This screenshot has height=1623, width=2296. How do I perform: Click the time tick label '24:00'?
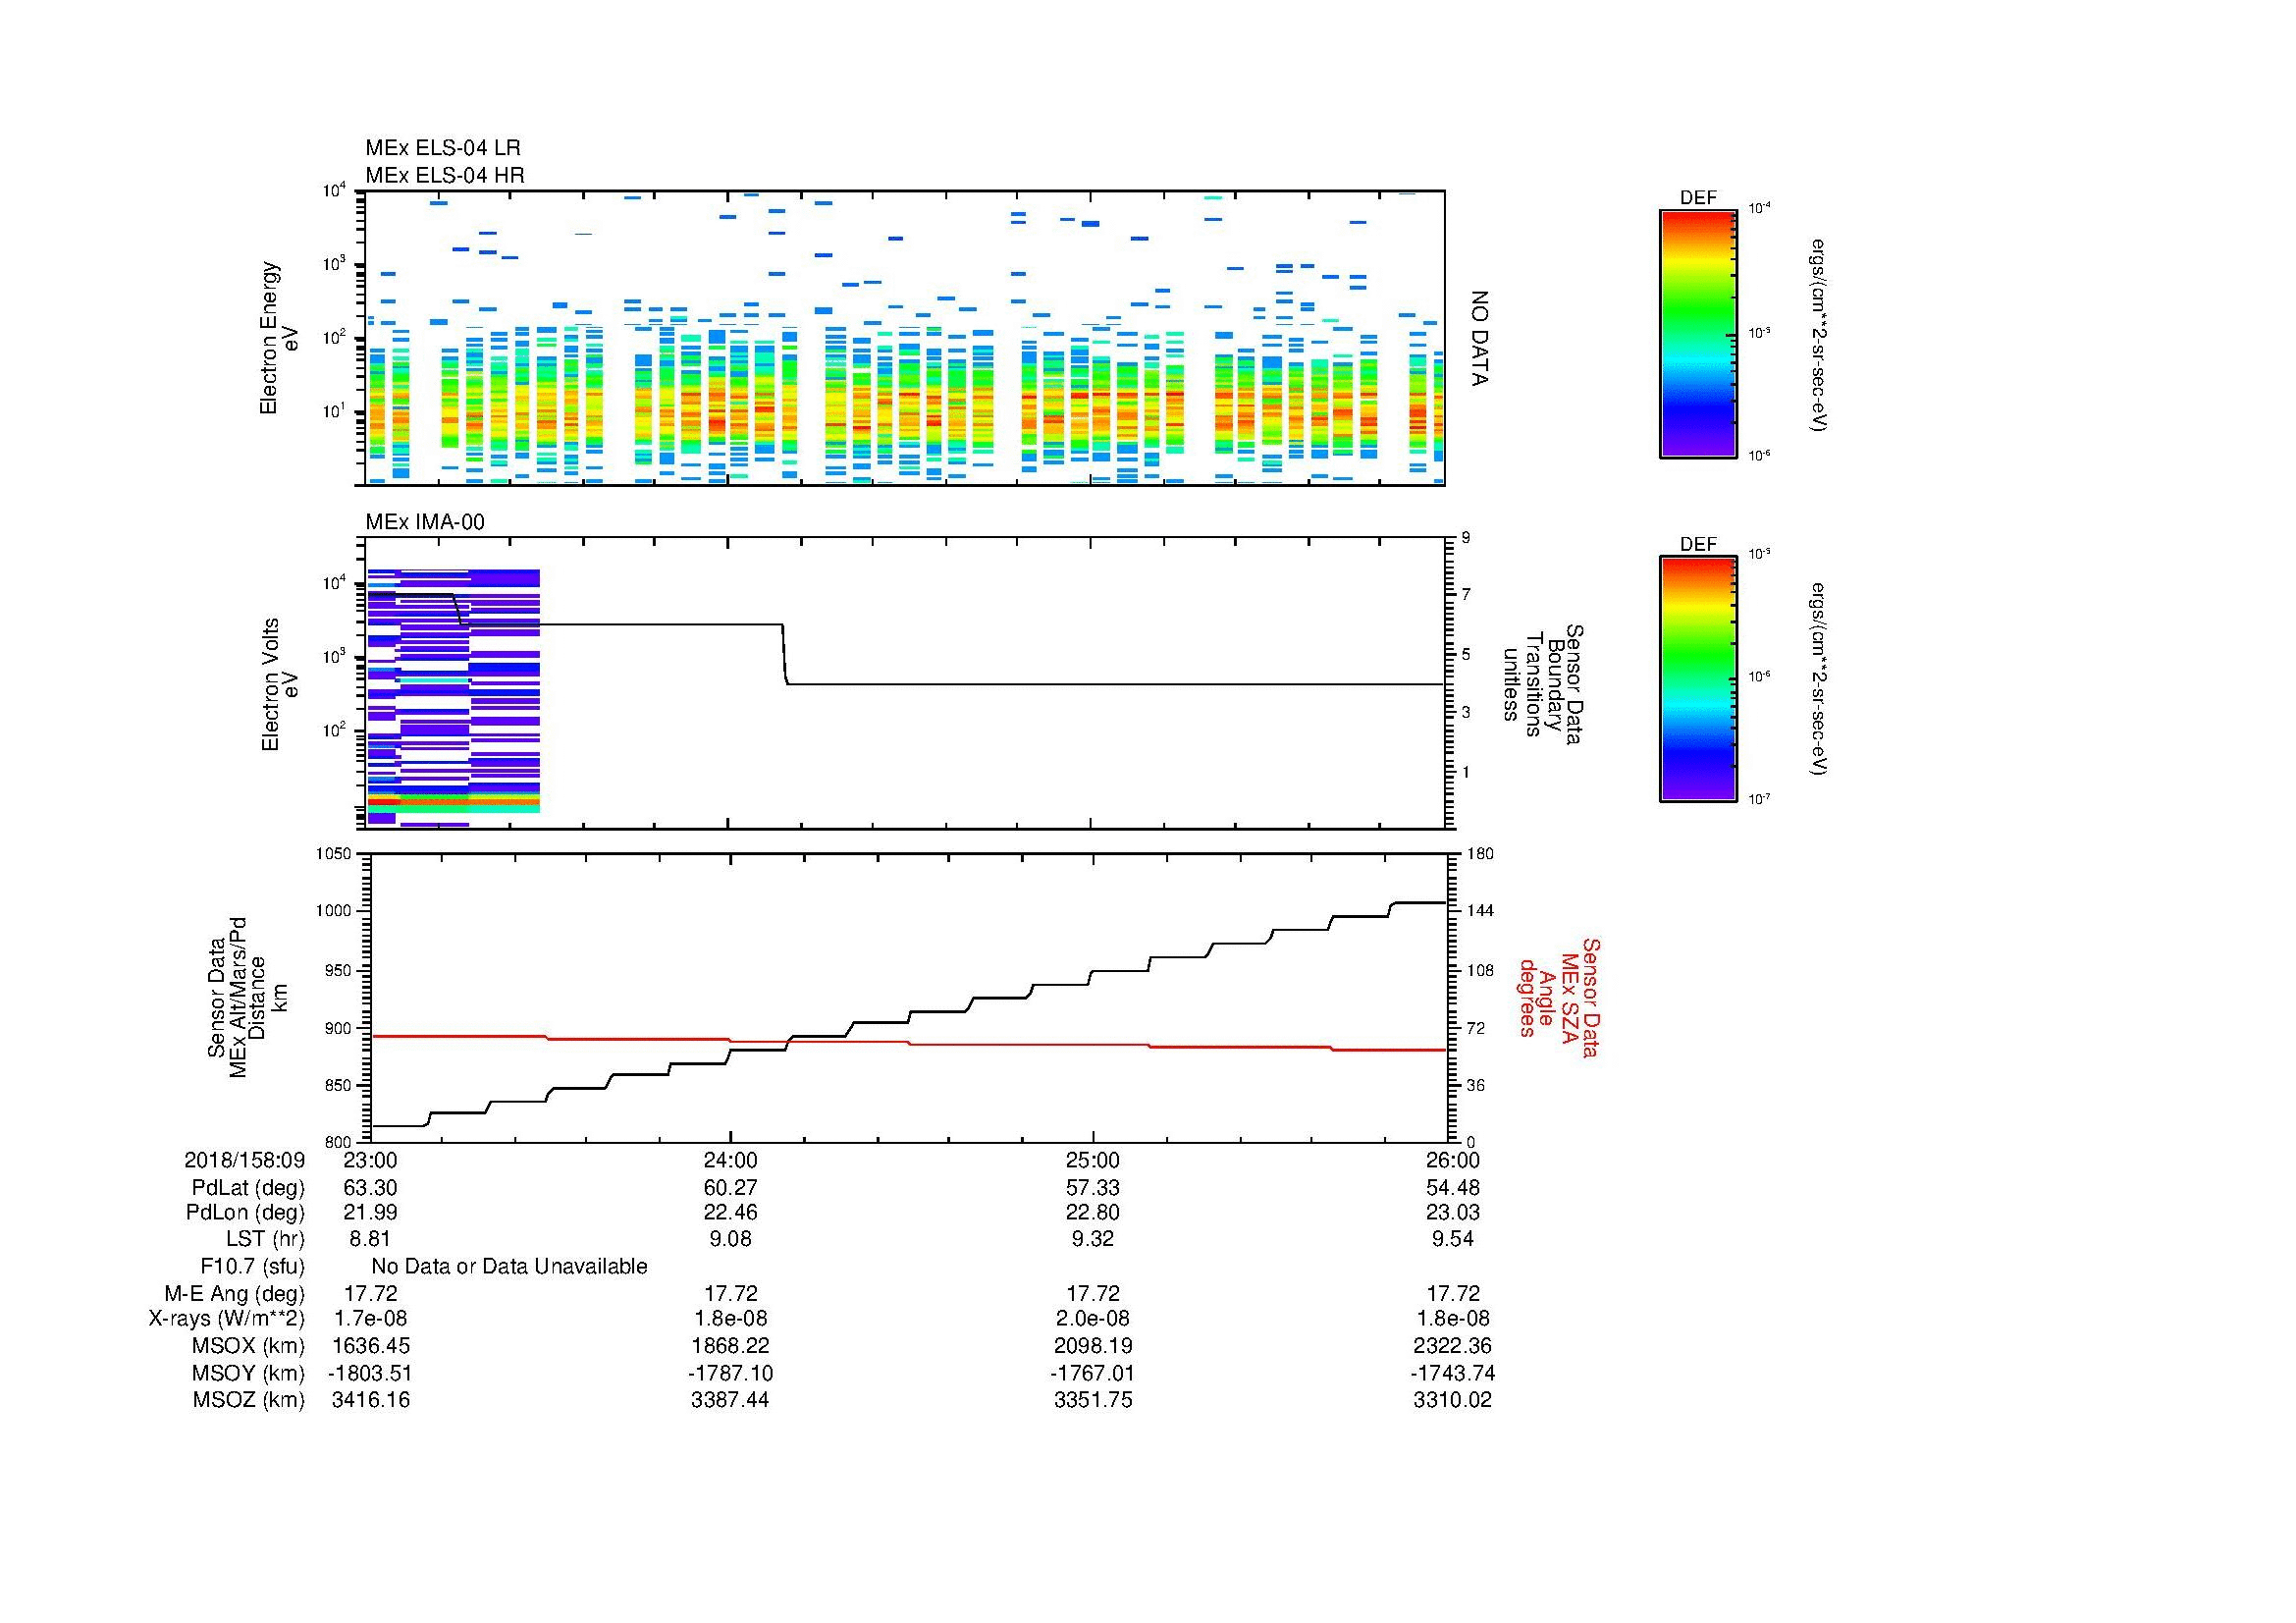[731, 1160]
